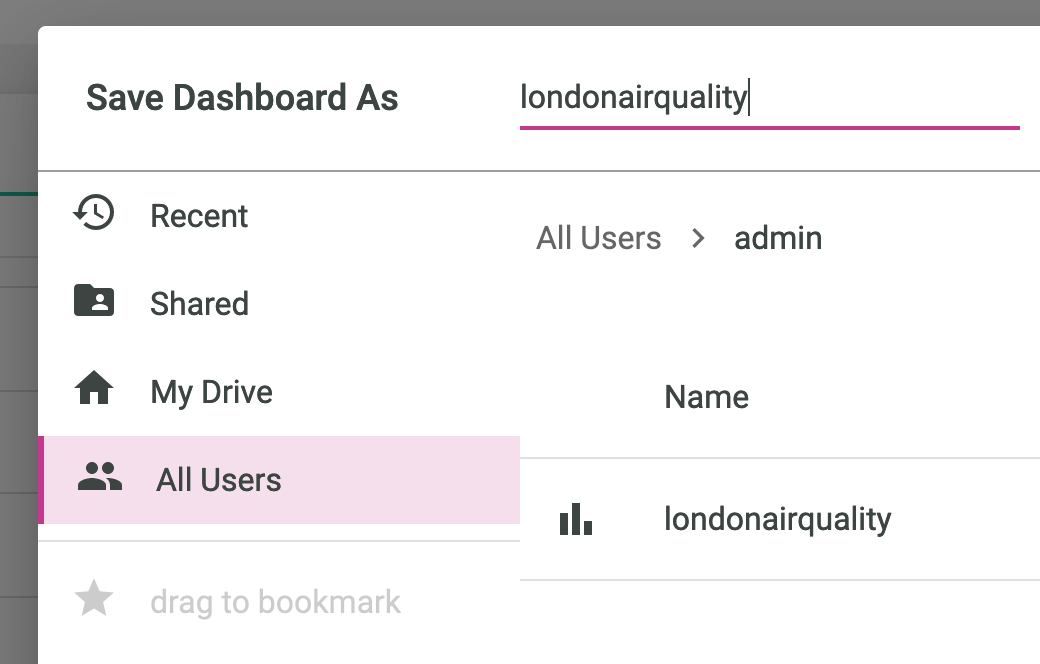Viewport: 1040px width, 664px height.
Task: Click the Shared folder icon
Action: (94, 301)
